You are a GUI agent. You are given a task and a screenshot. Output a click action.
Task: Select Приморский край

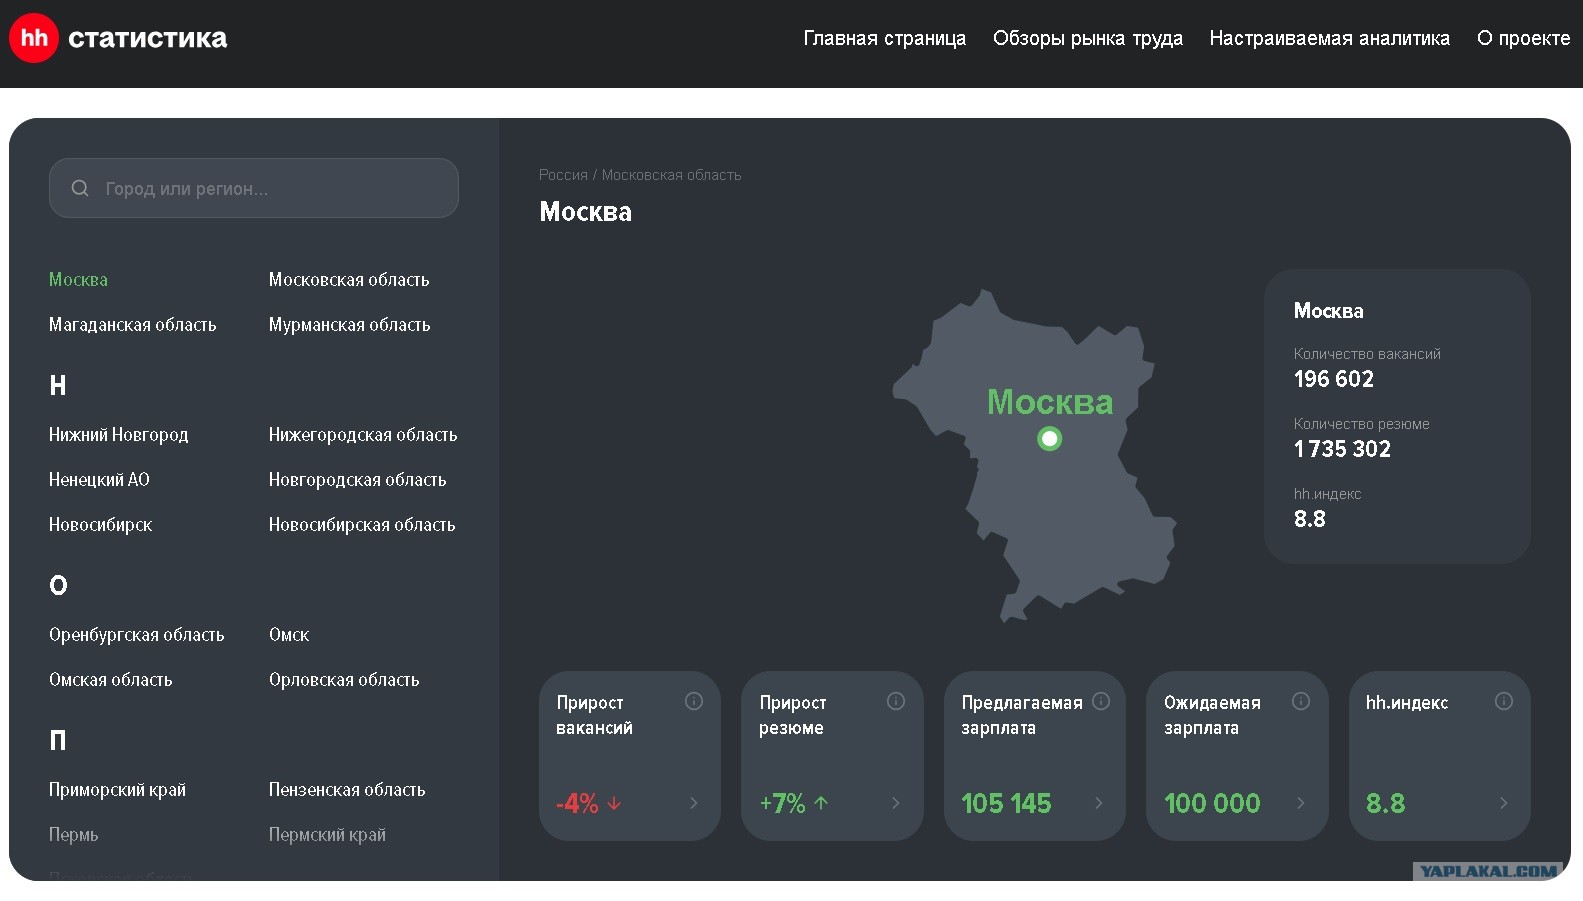117,790
